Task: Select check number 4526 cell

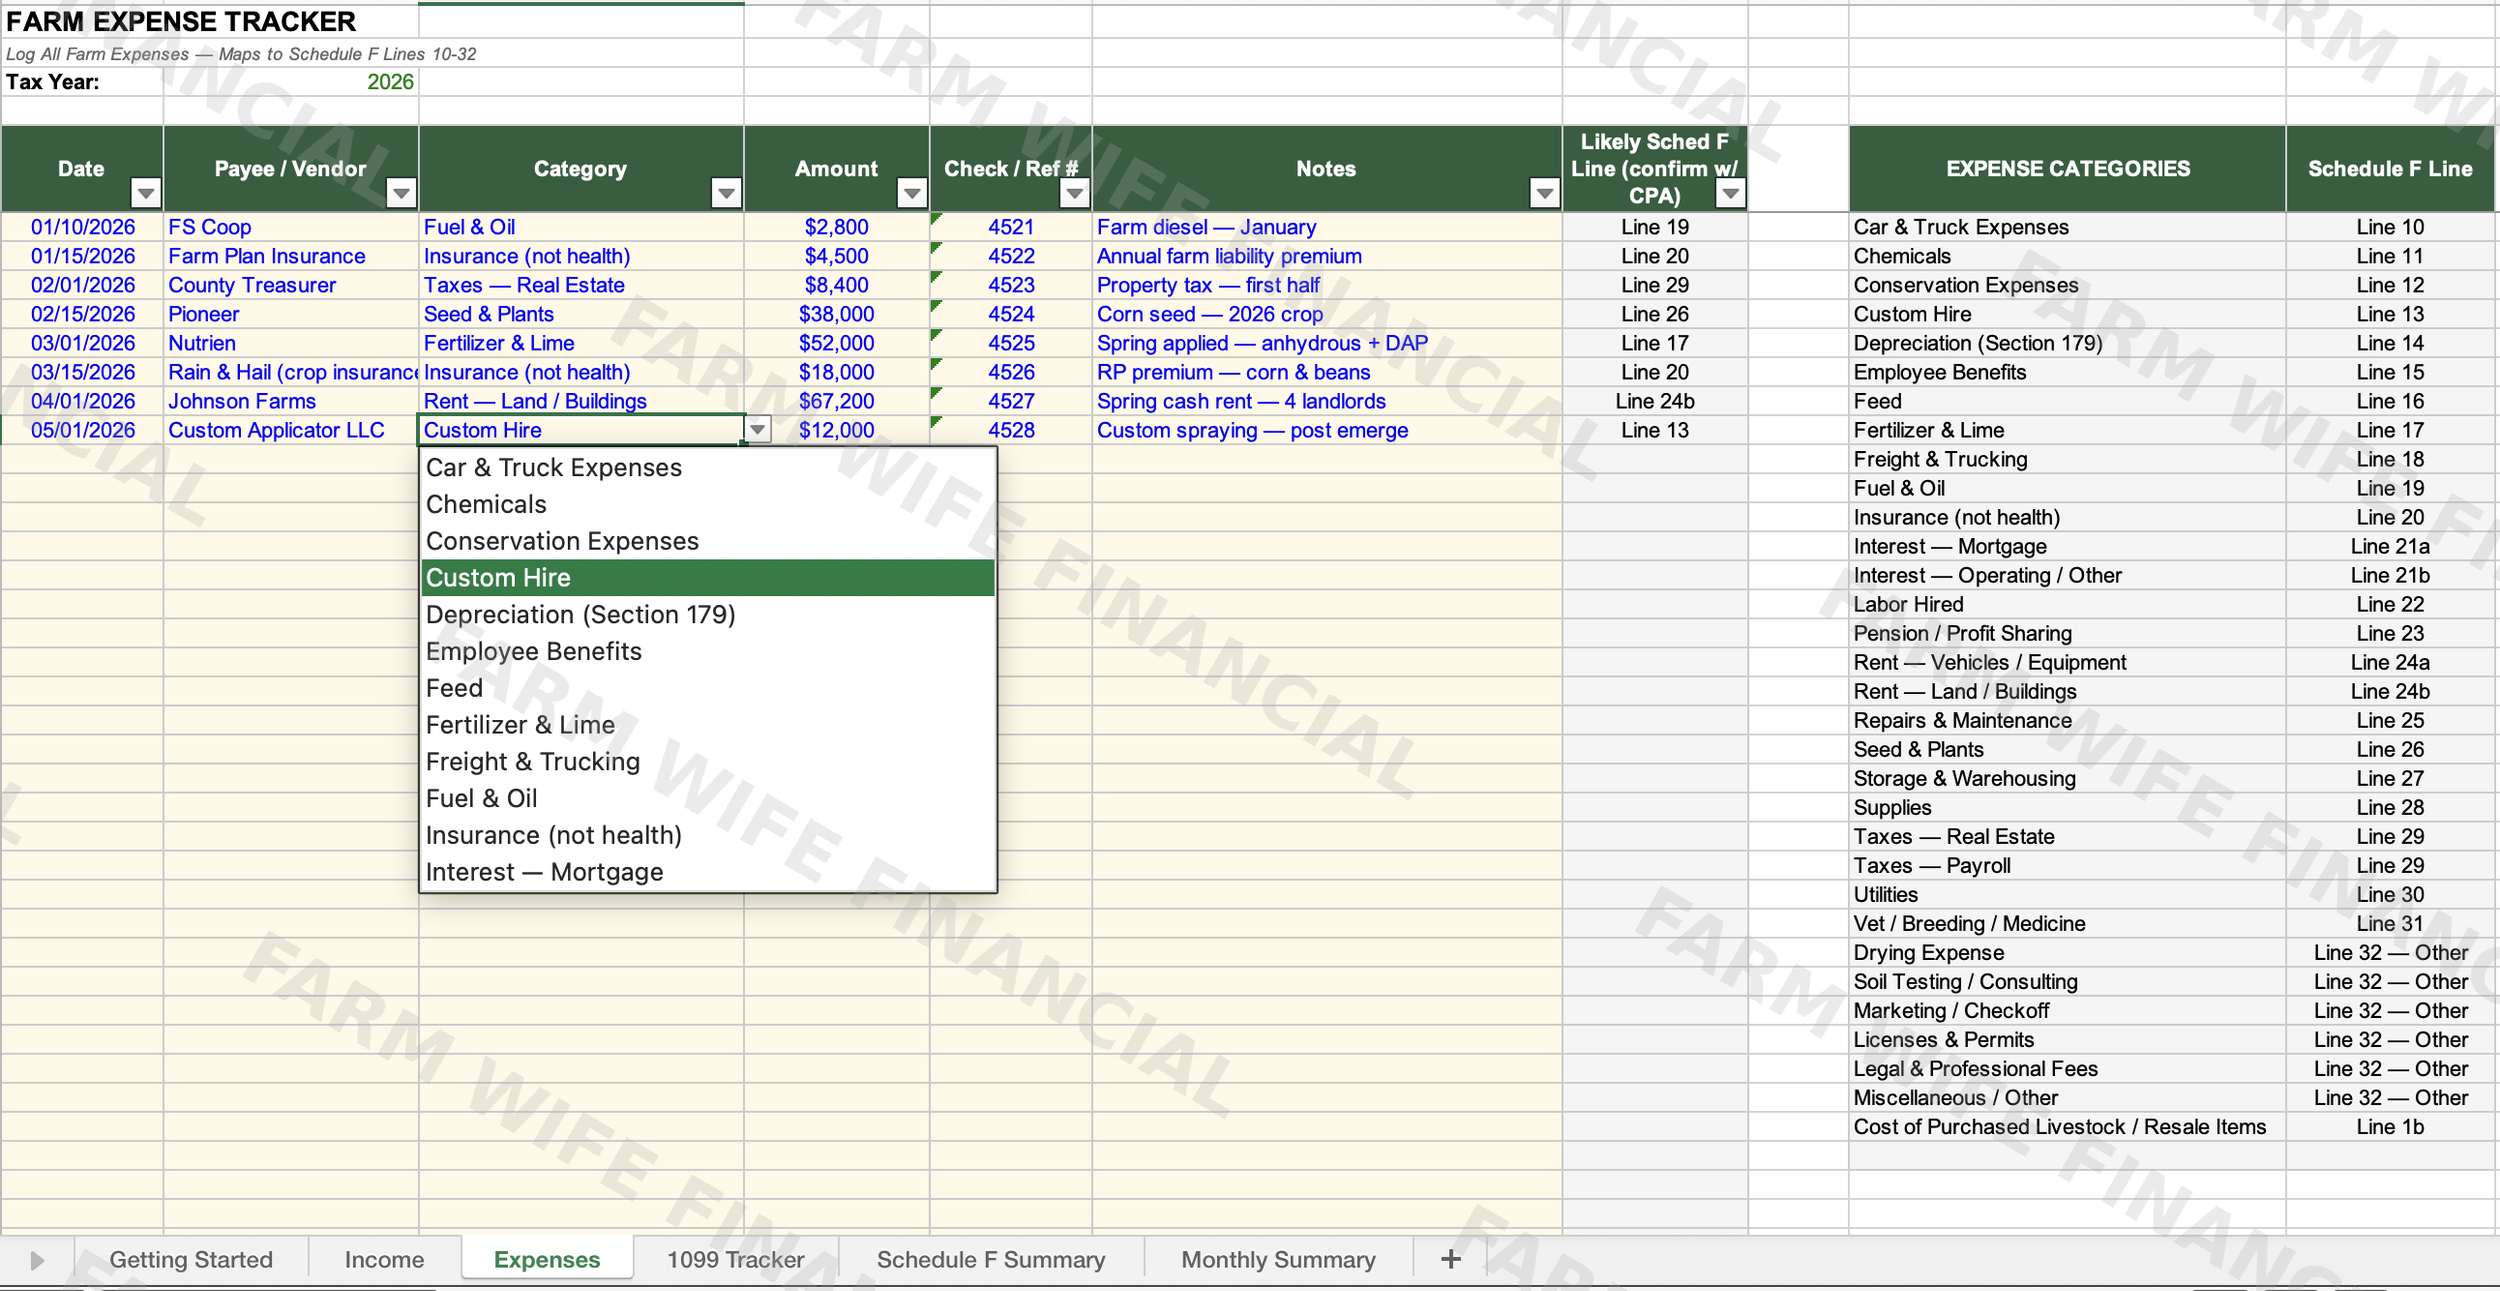Action: (1011, 372)
